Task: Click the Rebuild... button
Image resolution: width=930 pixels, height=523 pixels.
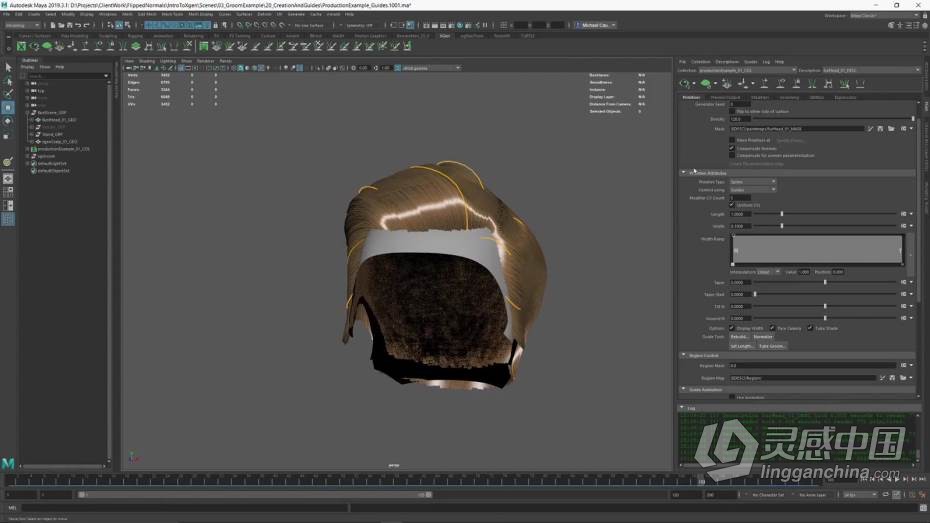Action: pyautogui.click(x=739, y=337)
